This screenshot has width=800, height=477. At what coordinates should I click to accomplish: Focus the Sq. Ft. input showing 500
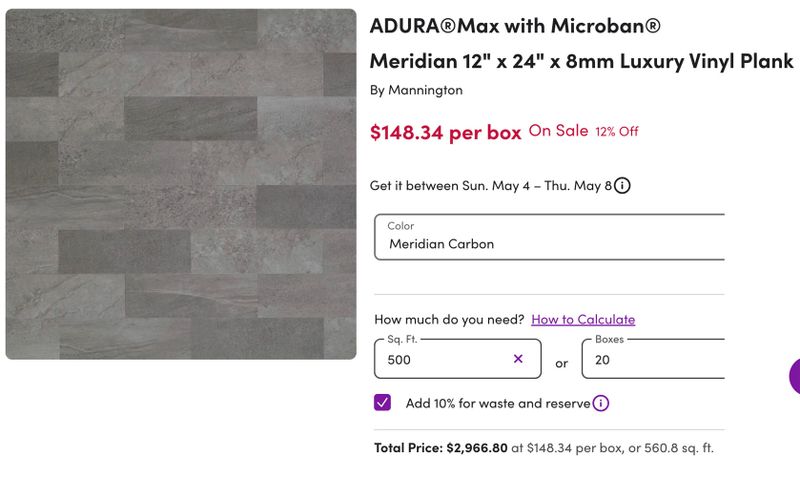458,359
